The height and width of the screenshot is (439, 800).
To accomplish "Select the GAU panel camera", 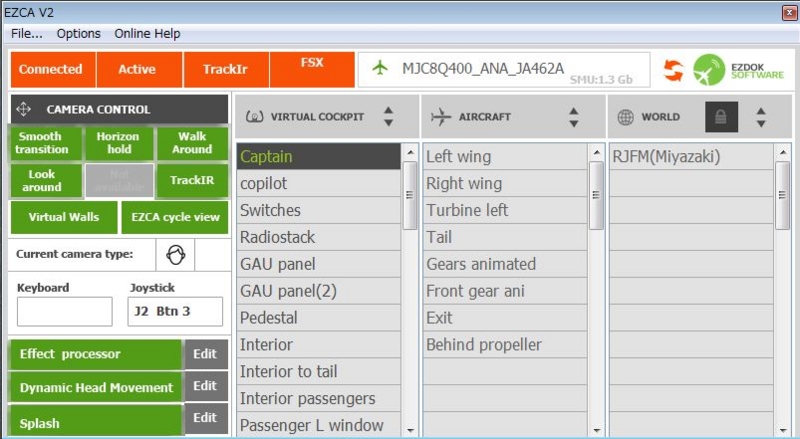I will click(318, 264).
